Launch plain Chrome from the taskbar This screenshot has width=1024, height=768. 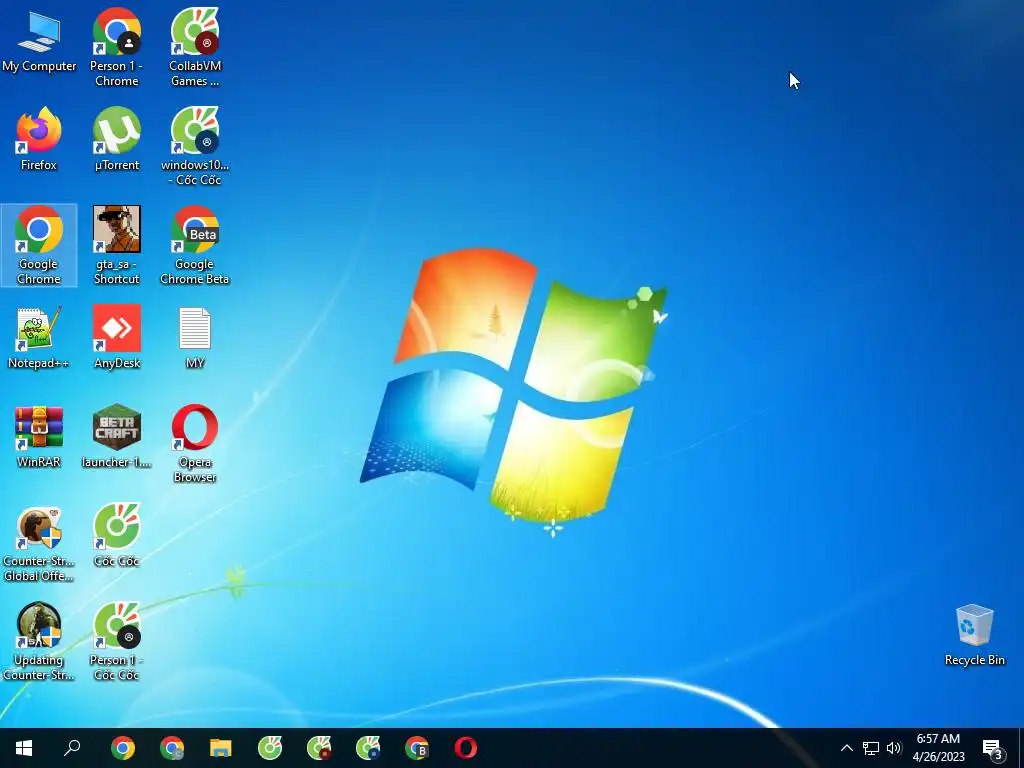(123, 748)
